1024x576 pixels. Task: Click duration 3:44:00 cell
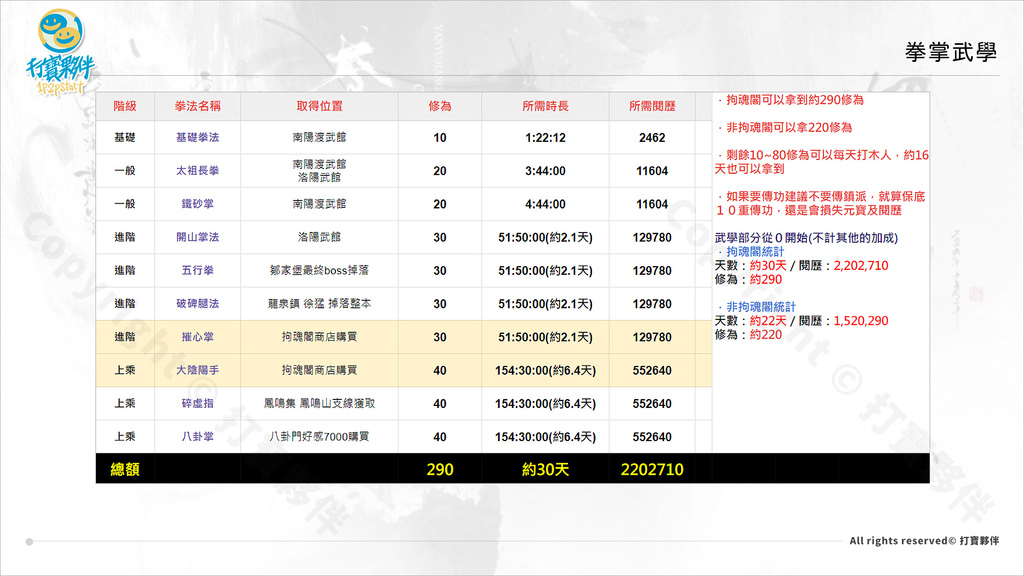(545, 171)
